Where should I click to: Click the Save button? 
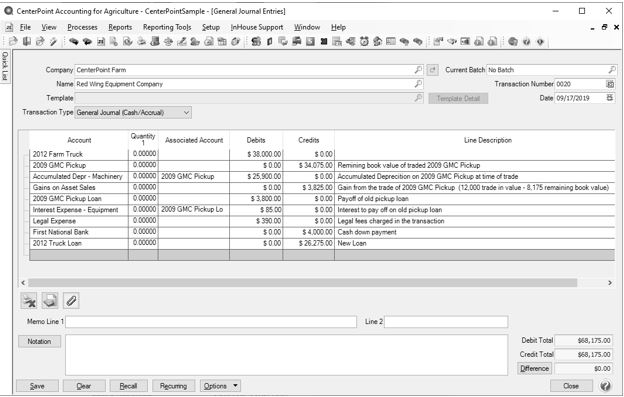[x=37, y=386]
